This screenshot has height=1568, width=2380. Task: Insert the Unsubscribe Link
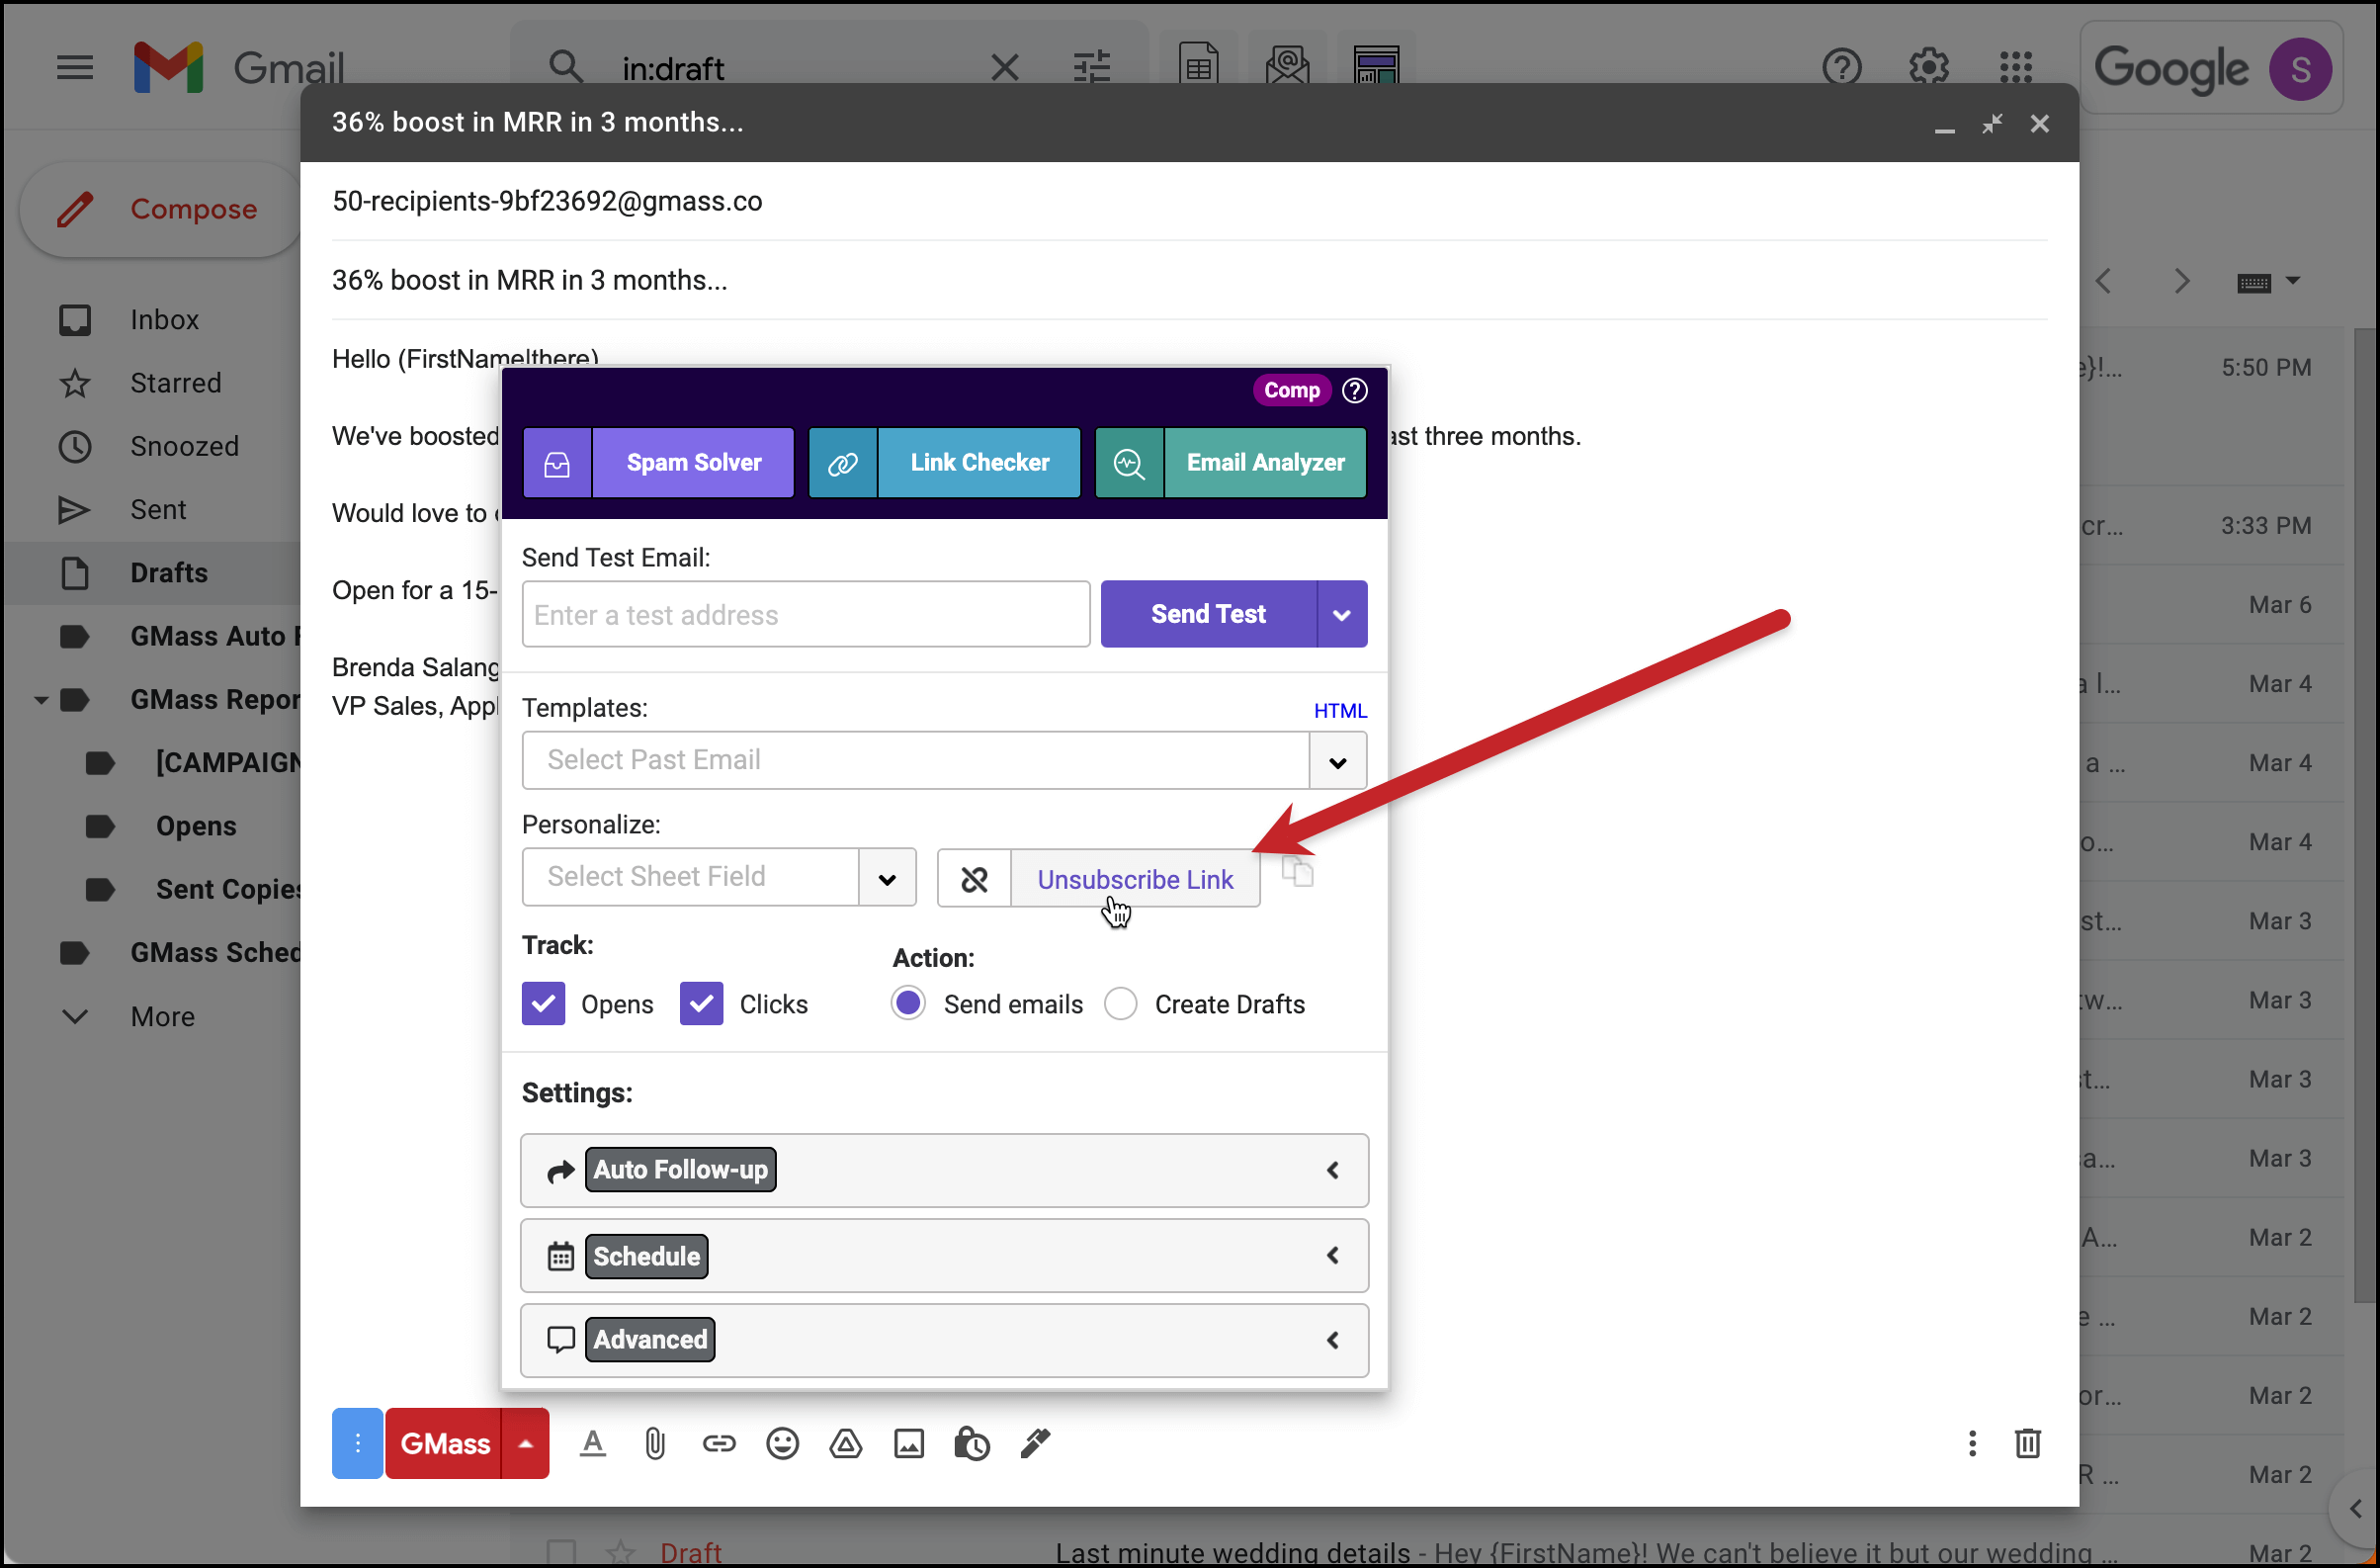[1135, 879]
